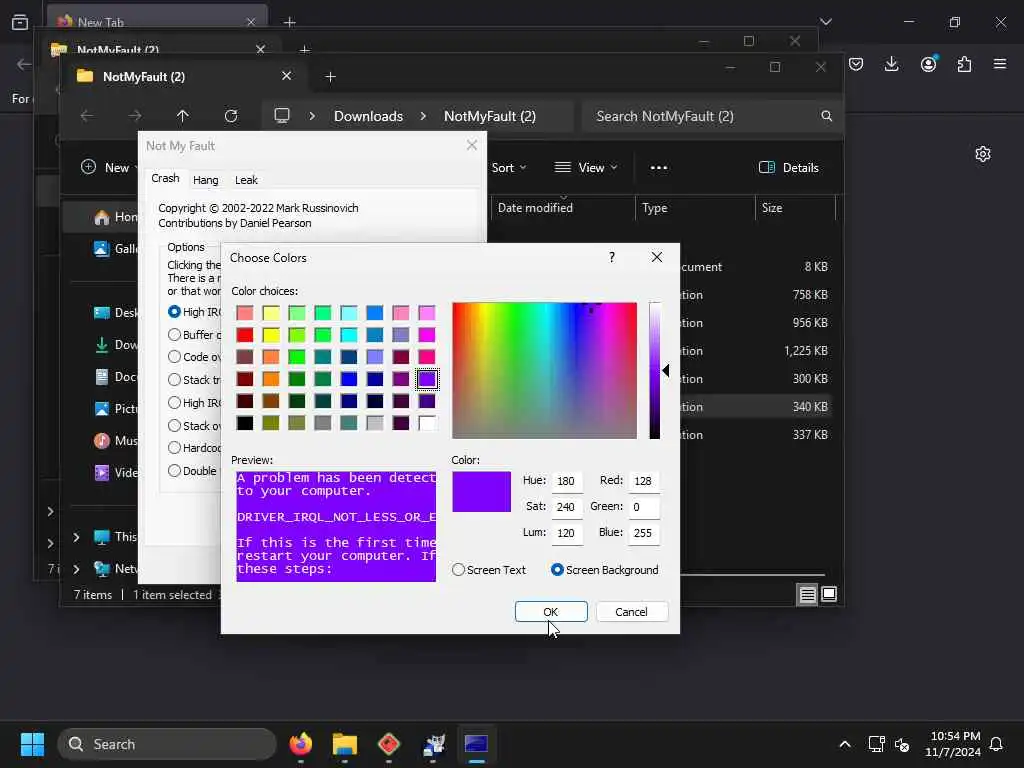This screenshot has width=1024, height=768.
Task: Select Buffer overflow radio option
Action: point(174,334)
